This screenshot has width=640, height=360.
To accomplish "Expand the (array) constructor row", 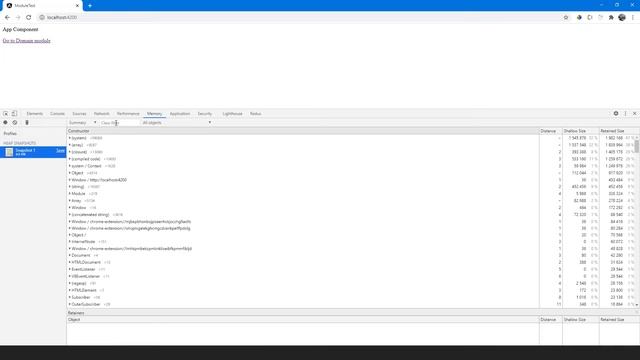I will 70,145.
